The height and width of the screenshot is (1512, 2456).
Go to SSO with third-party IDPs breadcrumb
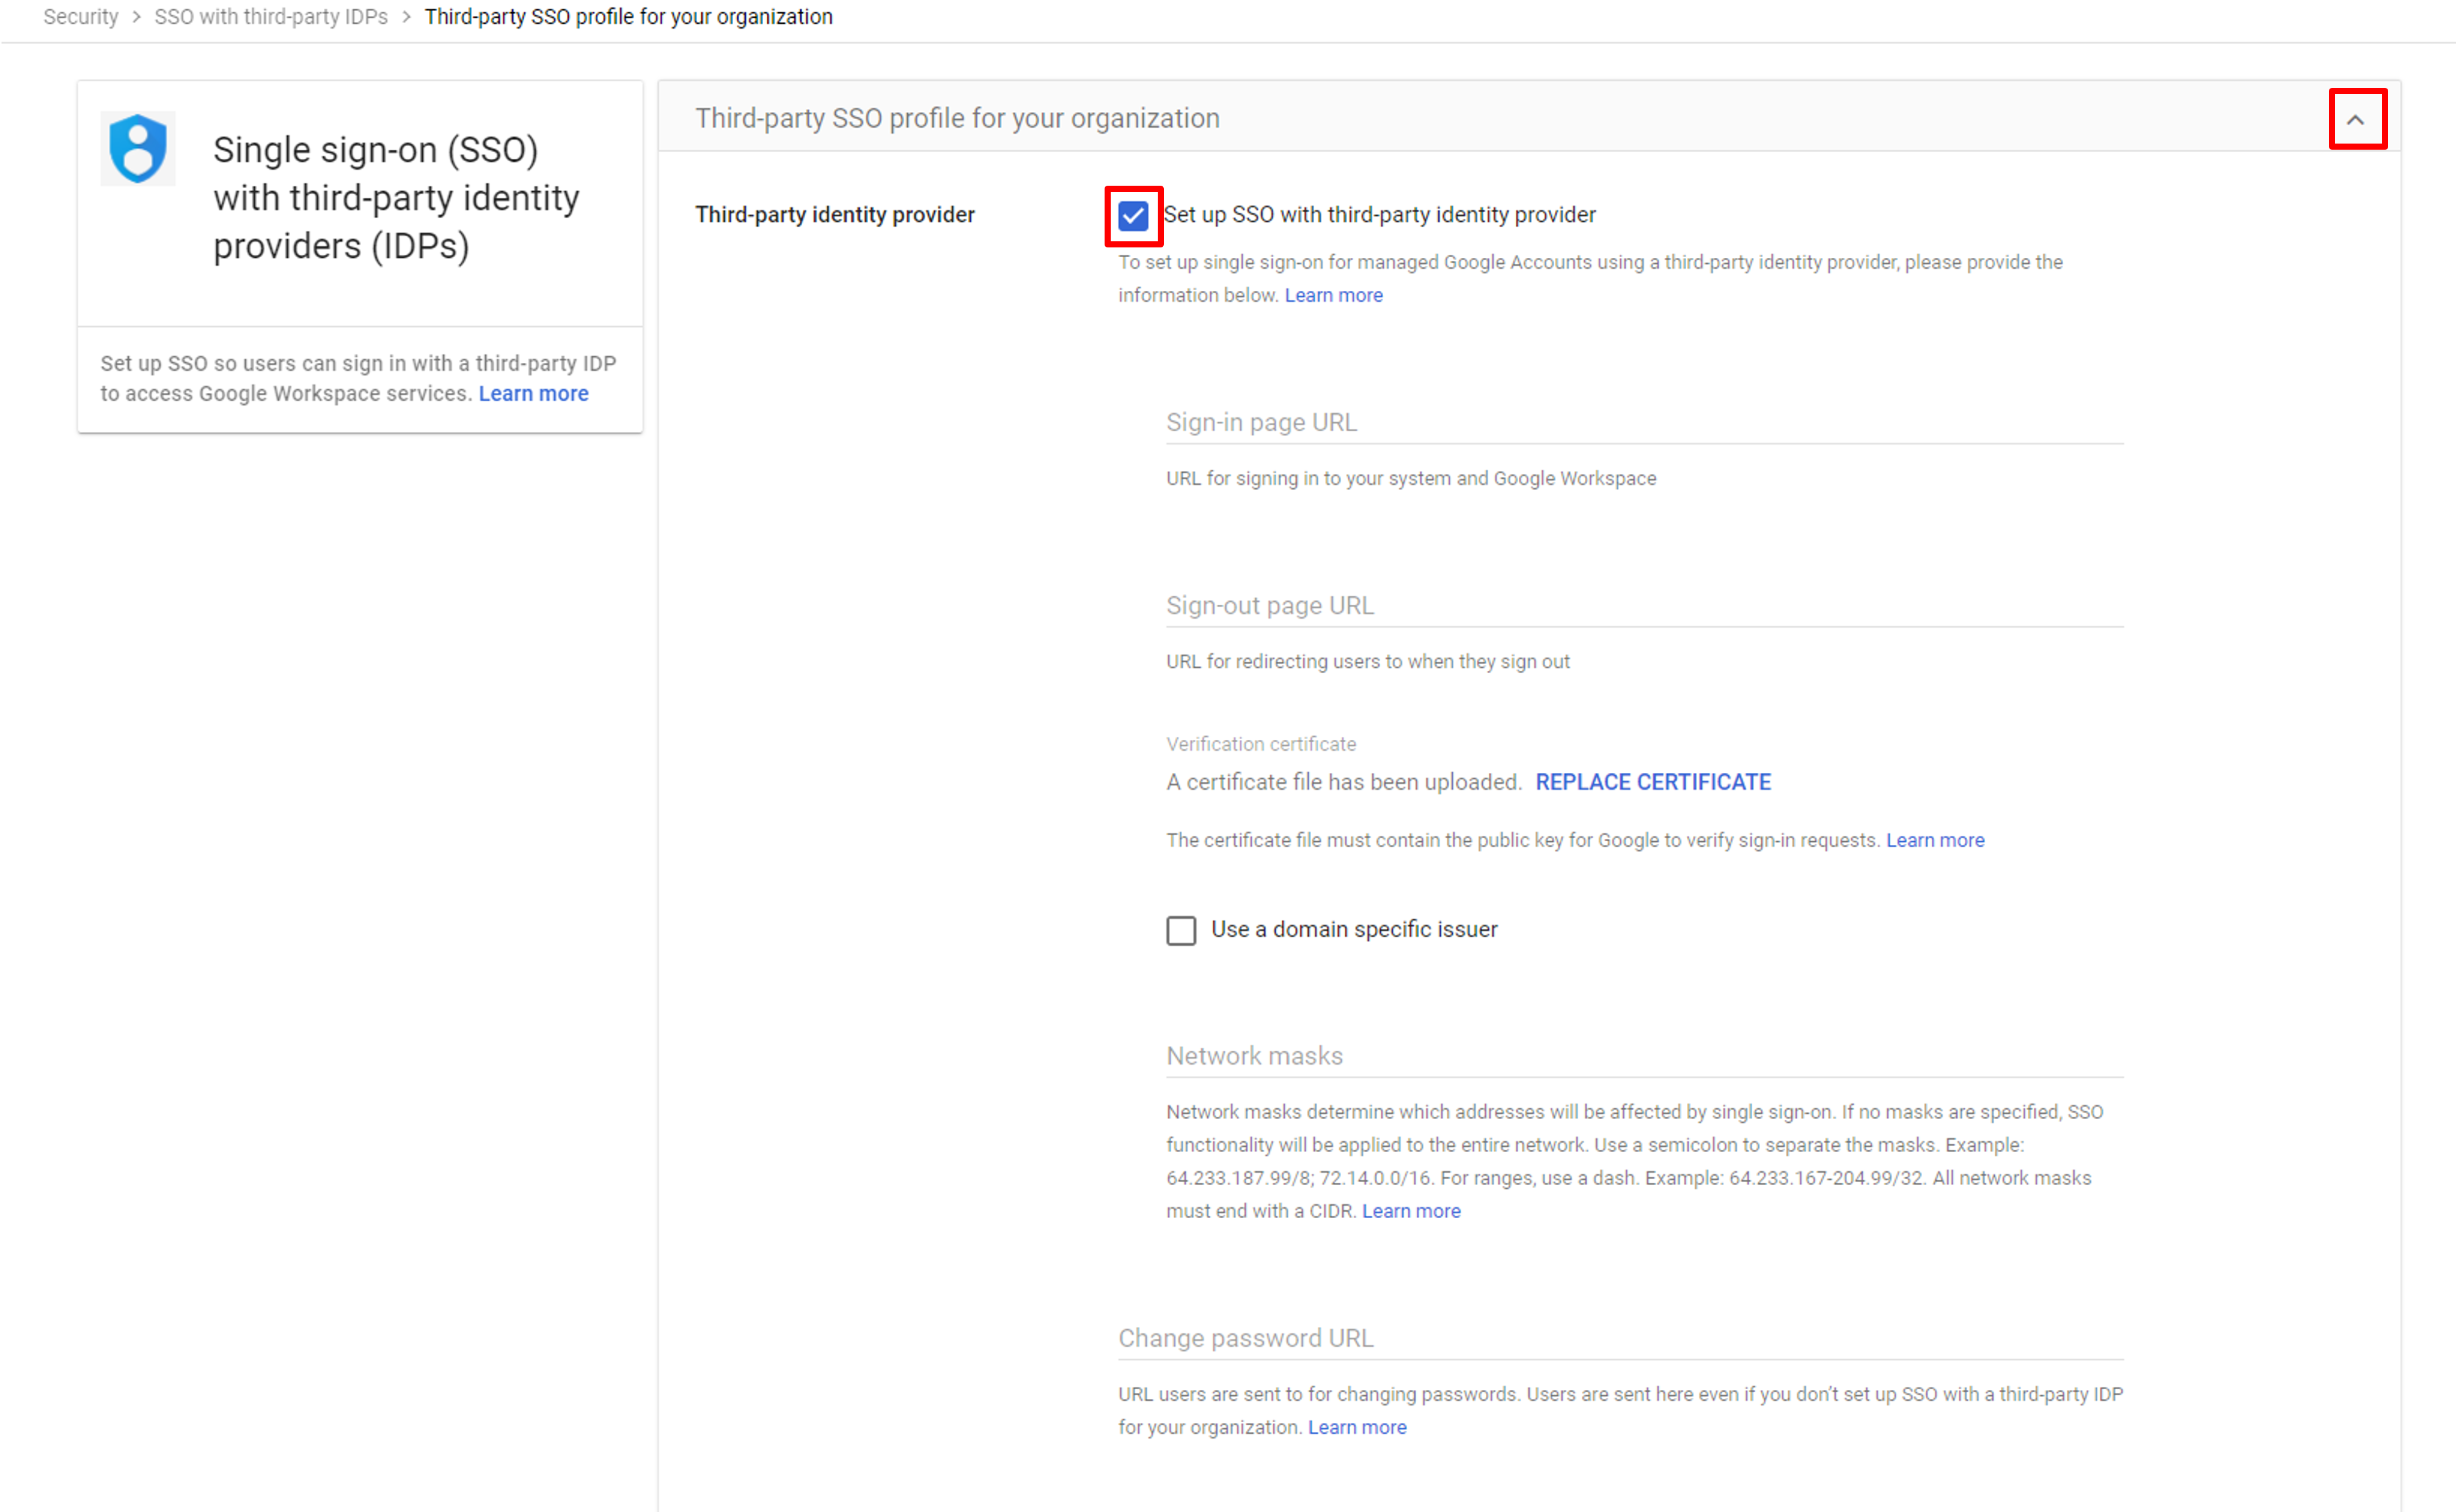[271, 17]
